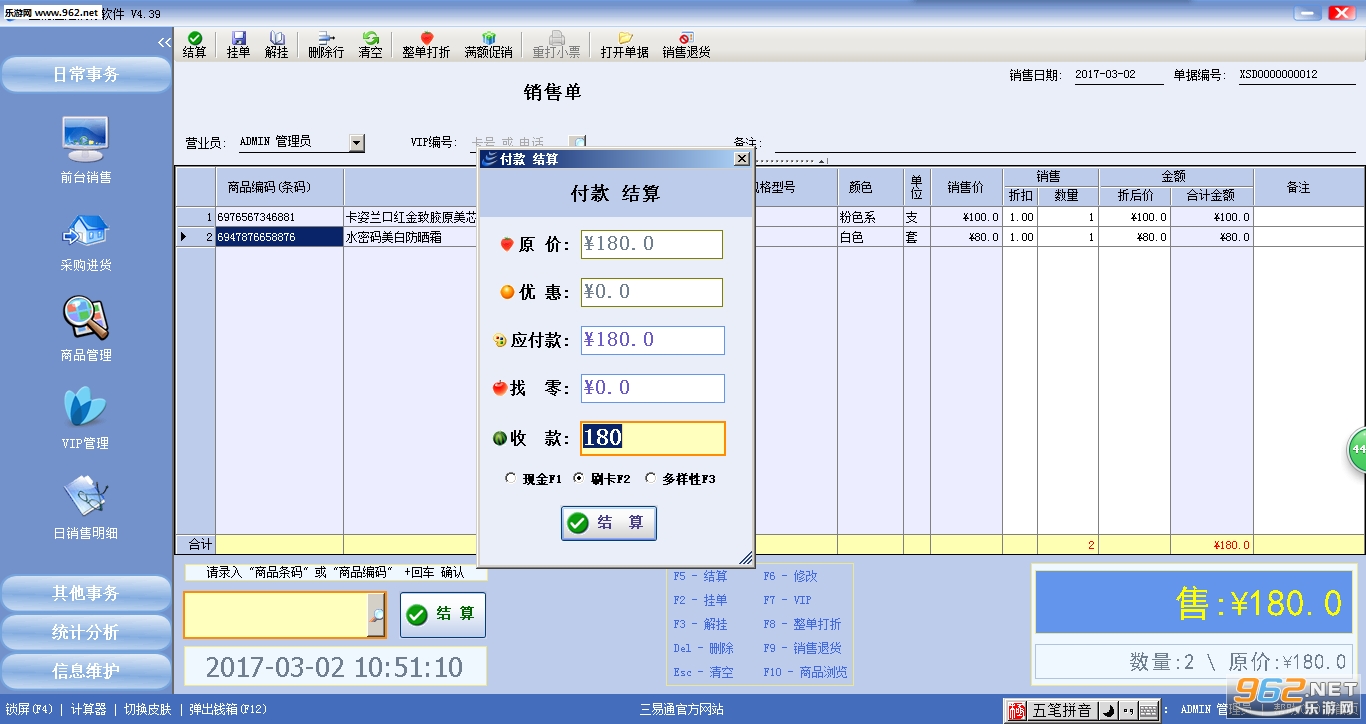The height and width of the screenshot is (724, 1366).
Task: Click the 销售日期 date field
Action: pyautogui.click(x=1118, y=75)
